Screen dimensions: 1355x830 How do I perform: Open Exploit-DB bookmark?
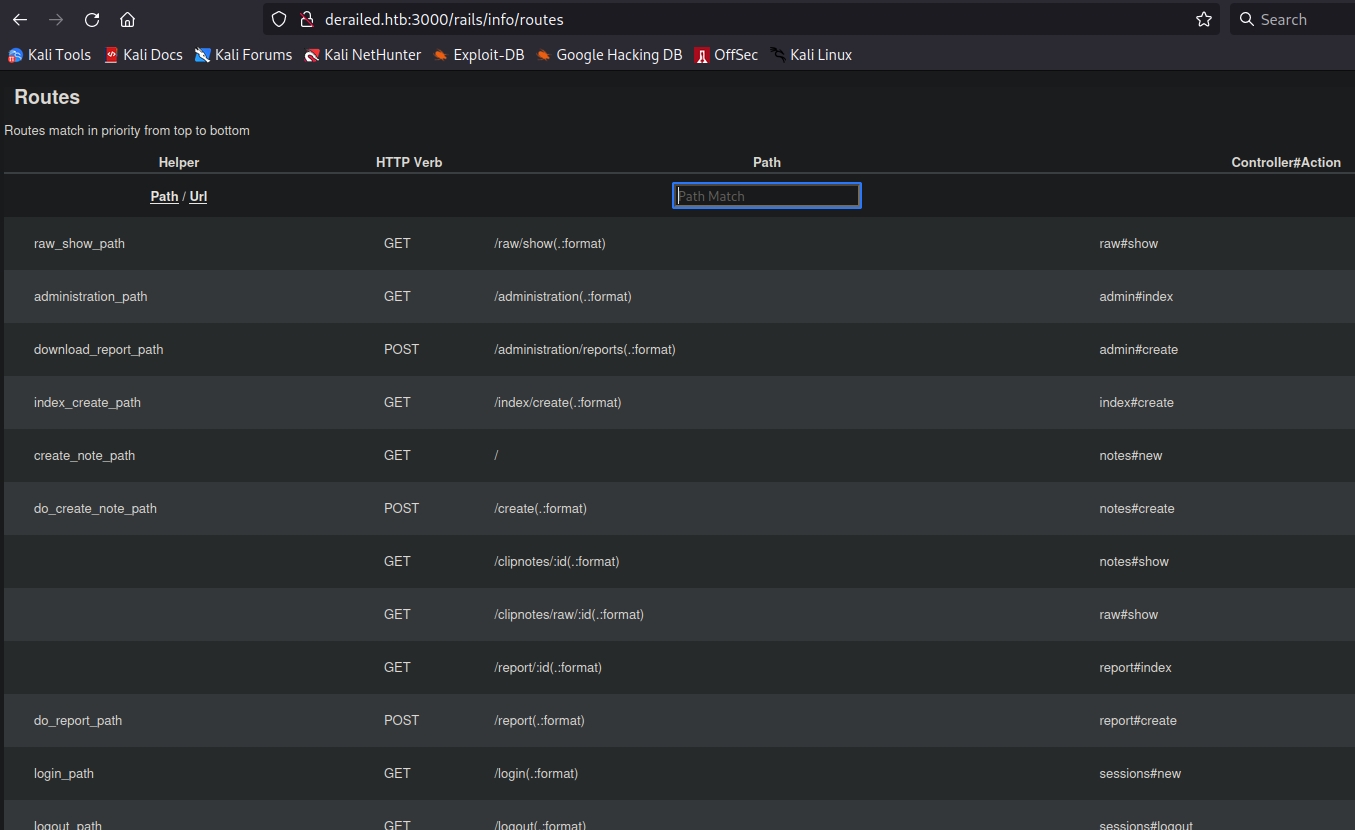point(478,55)
